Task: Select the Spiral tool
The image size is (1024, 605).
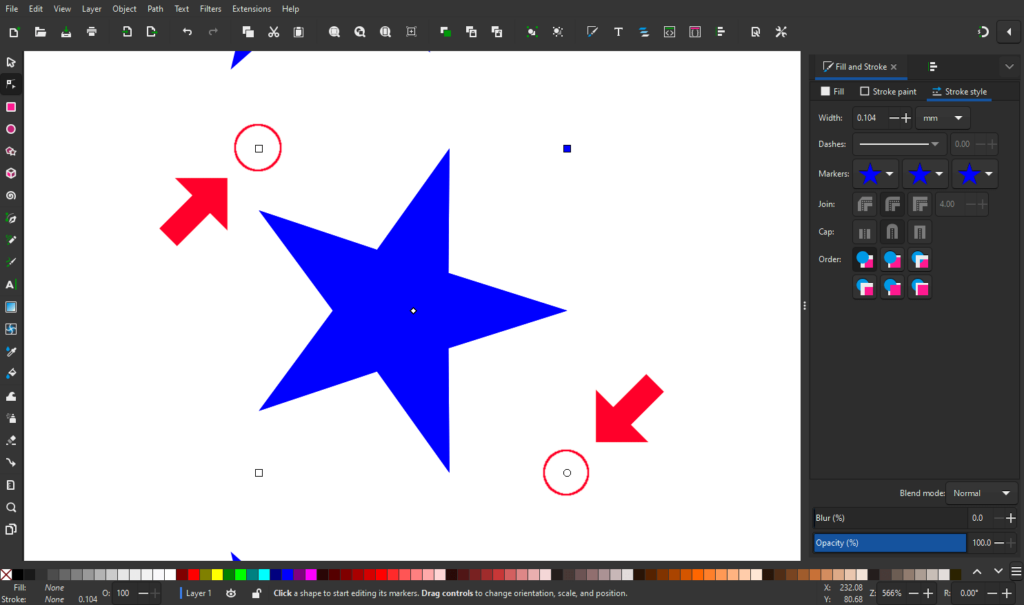Action: [11, 194]
